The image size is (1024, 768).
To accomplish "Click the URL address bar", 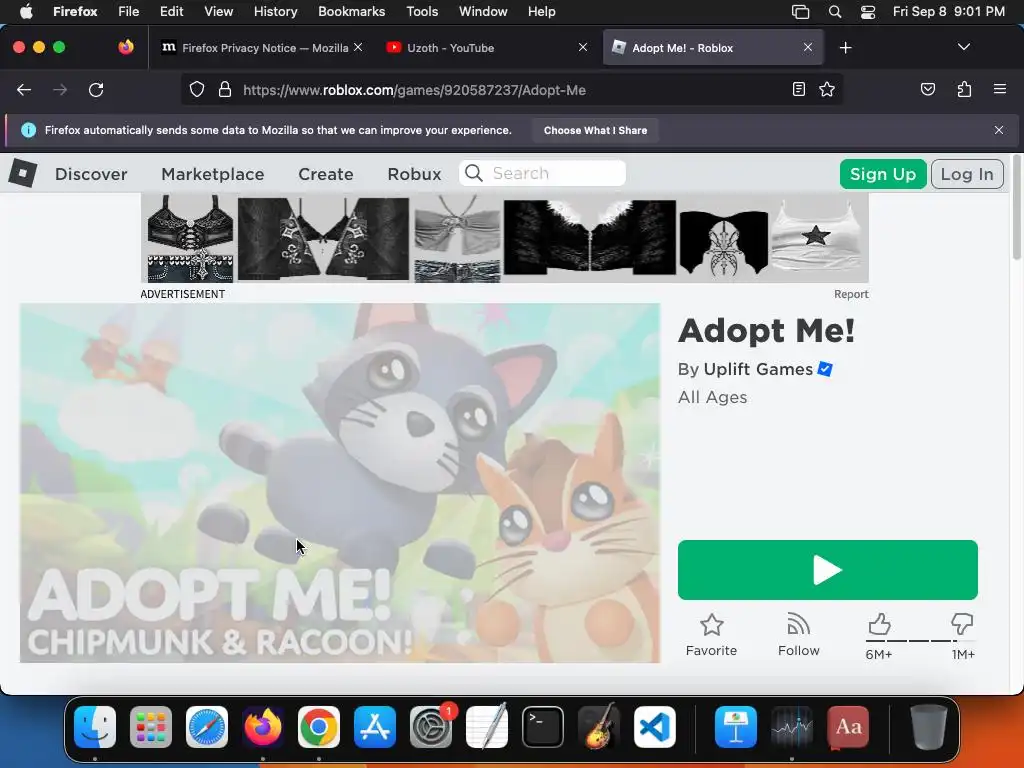I will click(512, 90).
